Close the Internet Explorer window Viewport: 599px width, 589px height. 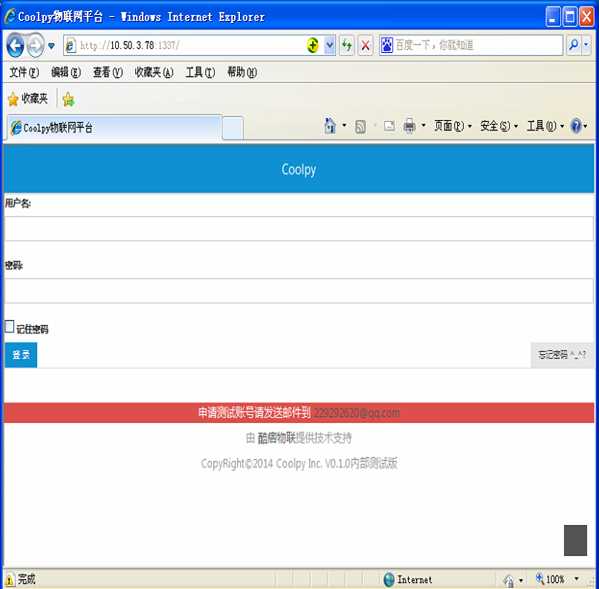click(586, 16)
